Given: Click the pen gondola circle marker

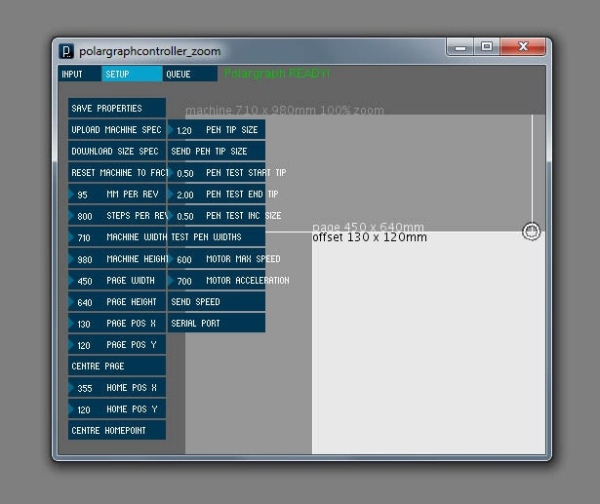Looking at the screenshot, I should [x=531, y=231].
